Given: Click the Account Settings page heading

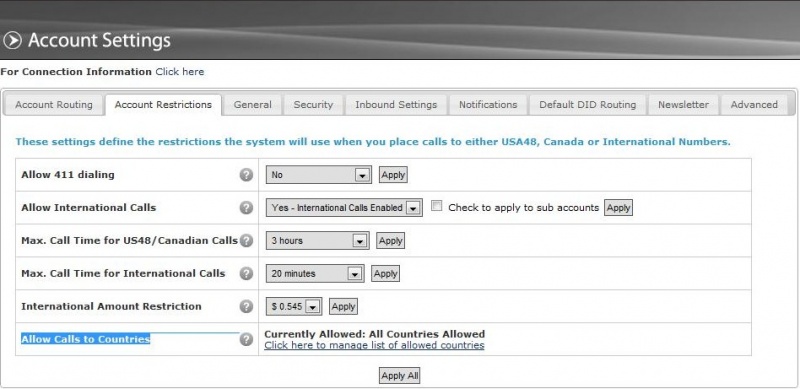Looking at the screenshot, I should point(99,40).
